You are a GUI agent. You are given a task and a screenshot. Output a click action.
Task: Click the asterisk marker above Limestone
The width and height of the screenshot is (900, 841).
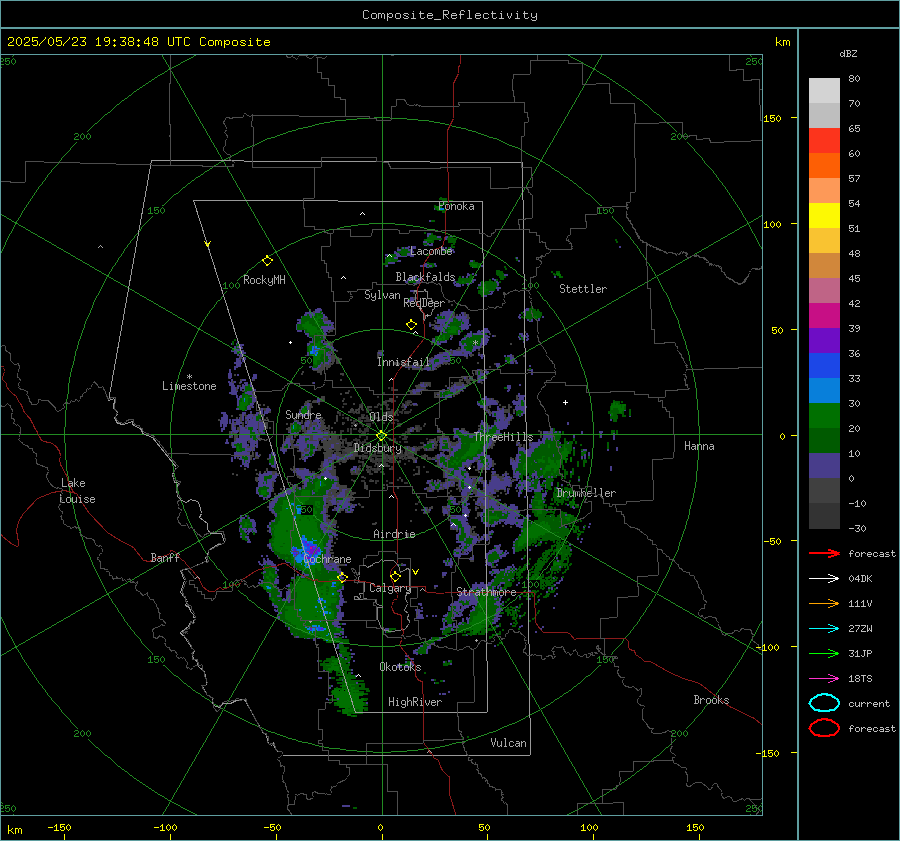[189, 377]
